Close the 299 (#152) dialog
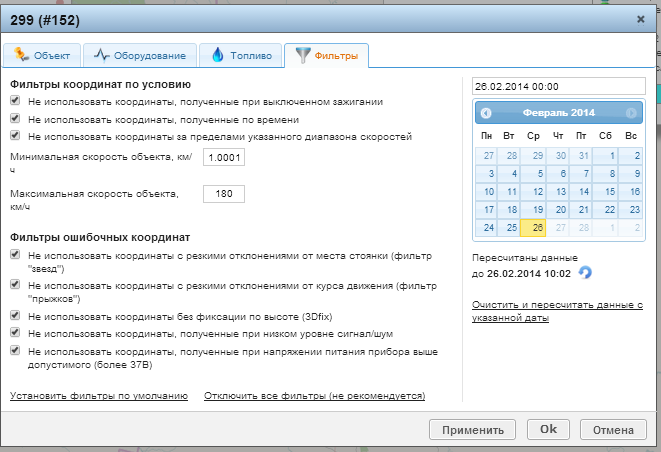 pyautogui.click(x=640, y=18)
